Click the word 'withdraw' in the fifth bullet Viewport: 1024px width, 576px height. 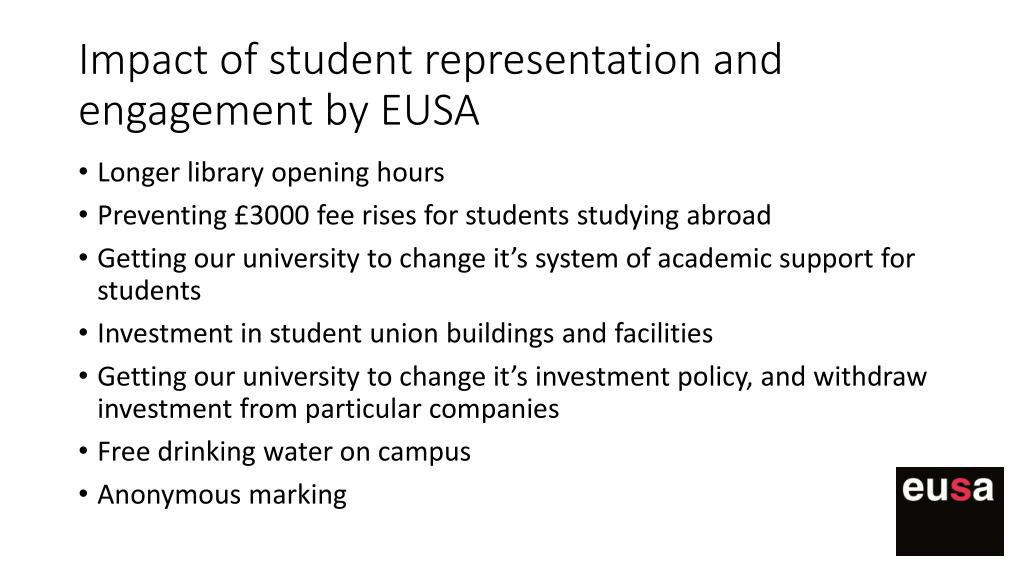click(870, 377)
